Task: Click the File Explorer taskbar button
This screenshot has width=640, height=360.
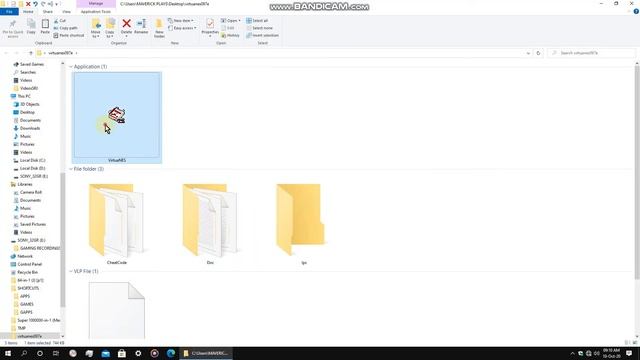Action: click(x=206, y=353)
